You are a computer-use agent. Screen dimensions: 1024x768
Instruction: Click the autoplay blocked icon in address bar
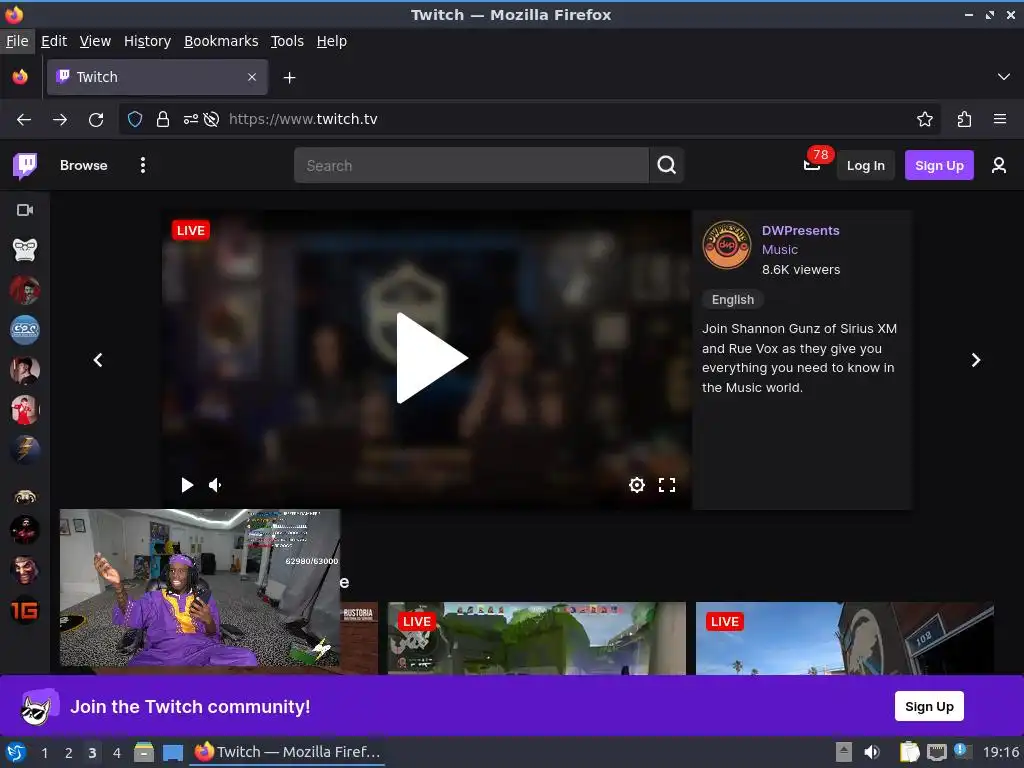[x=211, y=120]
